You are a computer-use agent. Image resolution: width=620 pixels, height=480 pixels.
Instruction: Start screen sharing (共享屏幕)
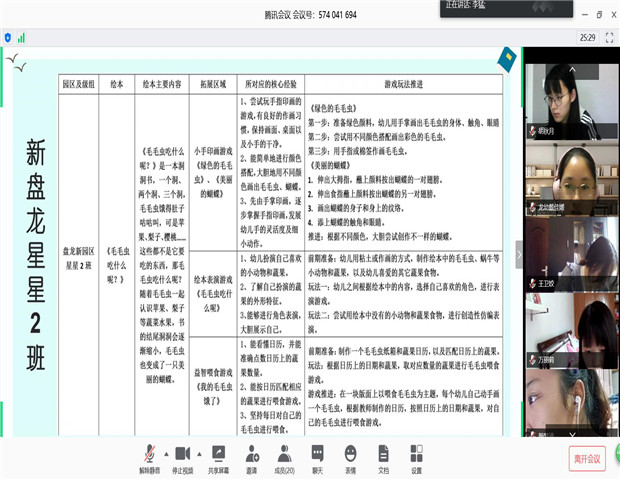click(218, 457)
